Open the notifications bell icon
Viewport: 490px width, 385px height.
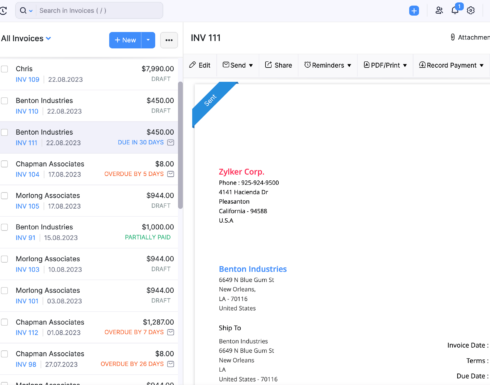pos(455,10)
